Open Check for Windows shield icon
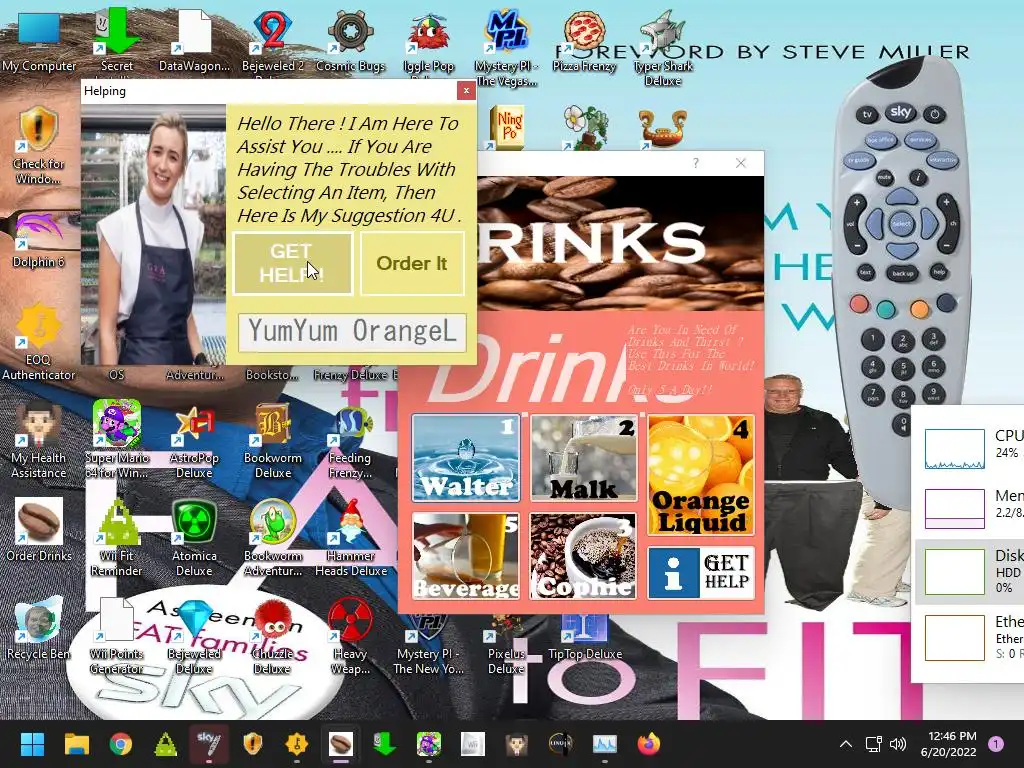The image size is (1024, 768). pos(38,145)
